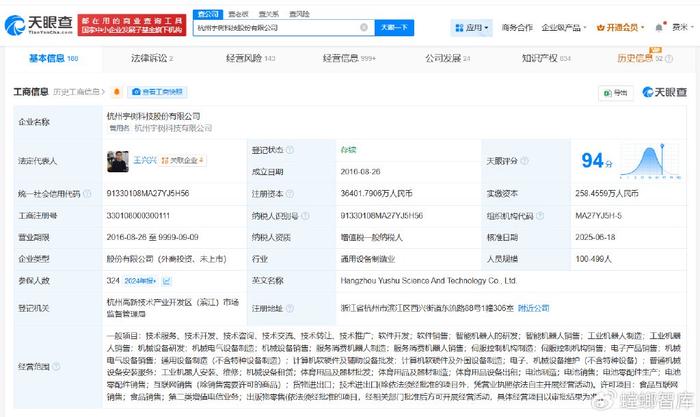Switch to the 法律诉讼 tab

pyautogui.click(x=152, y=58)
